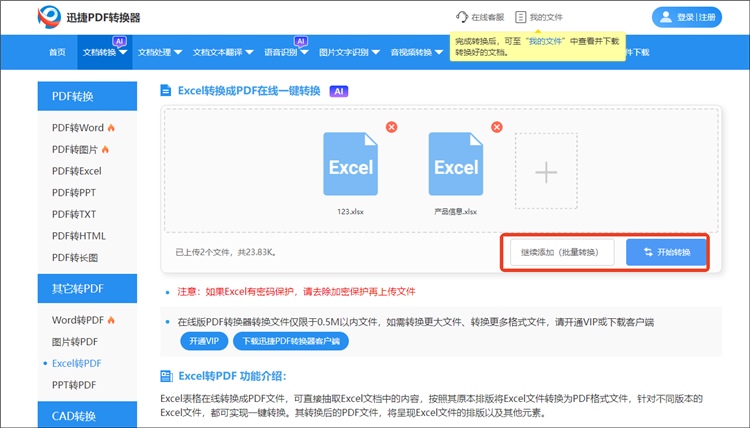Viewport: 750px width, 428px height.
Task: Open the 文档文本翻译 nav menu
Action: point(223,52)
